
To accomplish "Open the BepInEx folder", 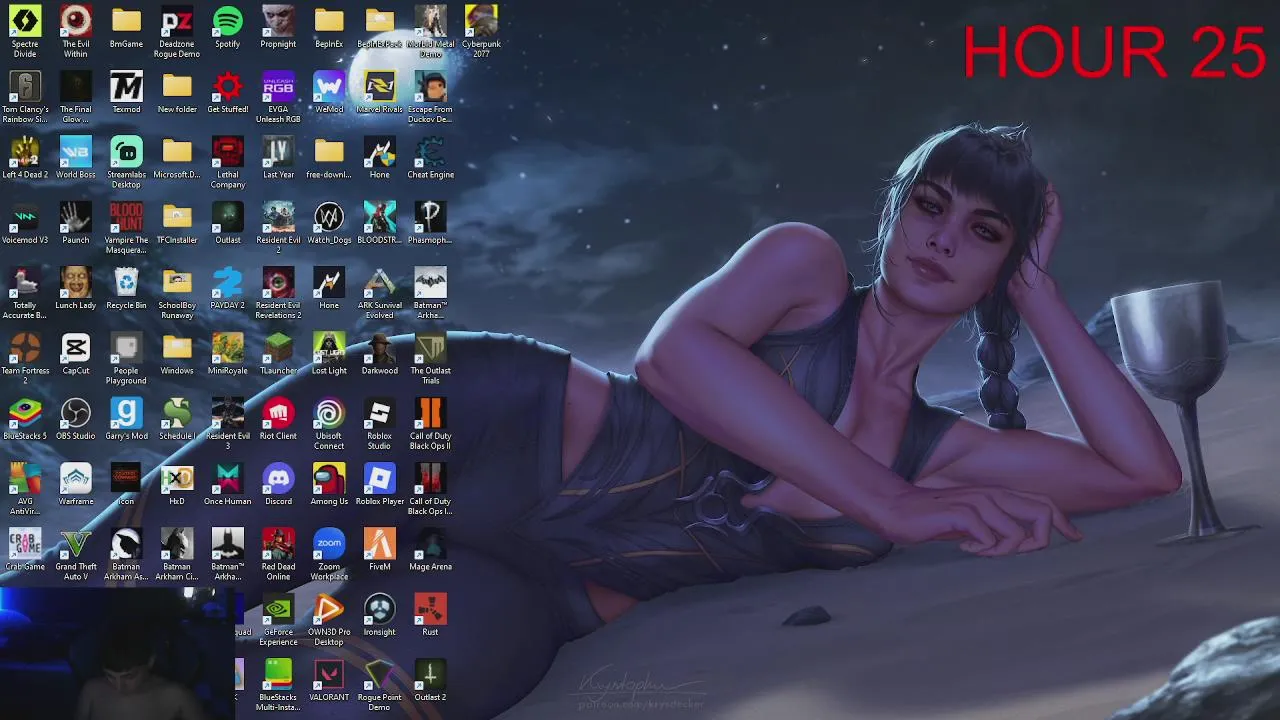I will [x=329, y=21].
